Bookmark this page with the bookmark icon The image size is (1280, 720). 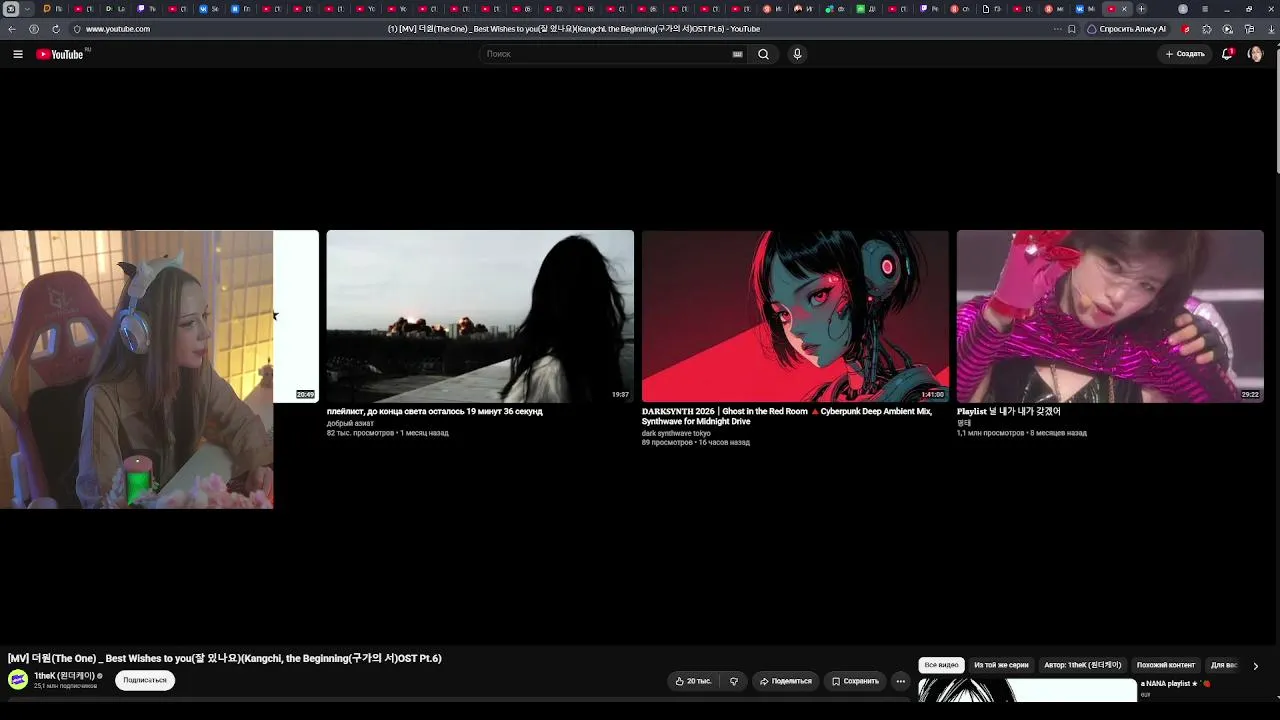[x=1072, y=29]
